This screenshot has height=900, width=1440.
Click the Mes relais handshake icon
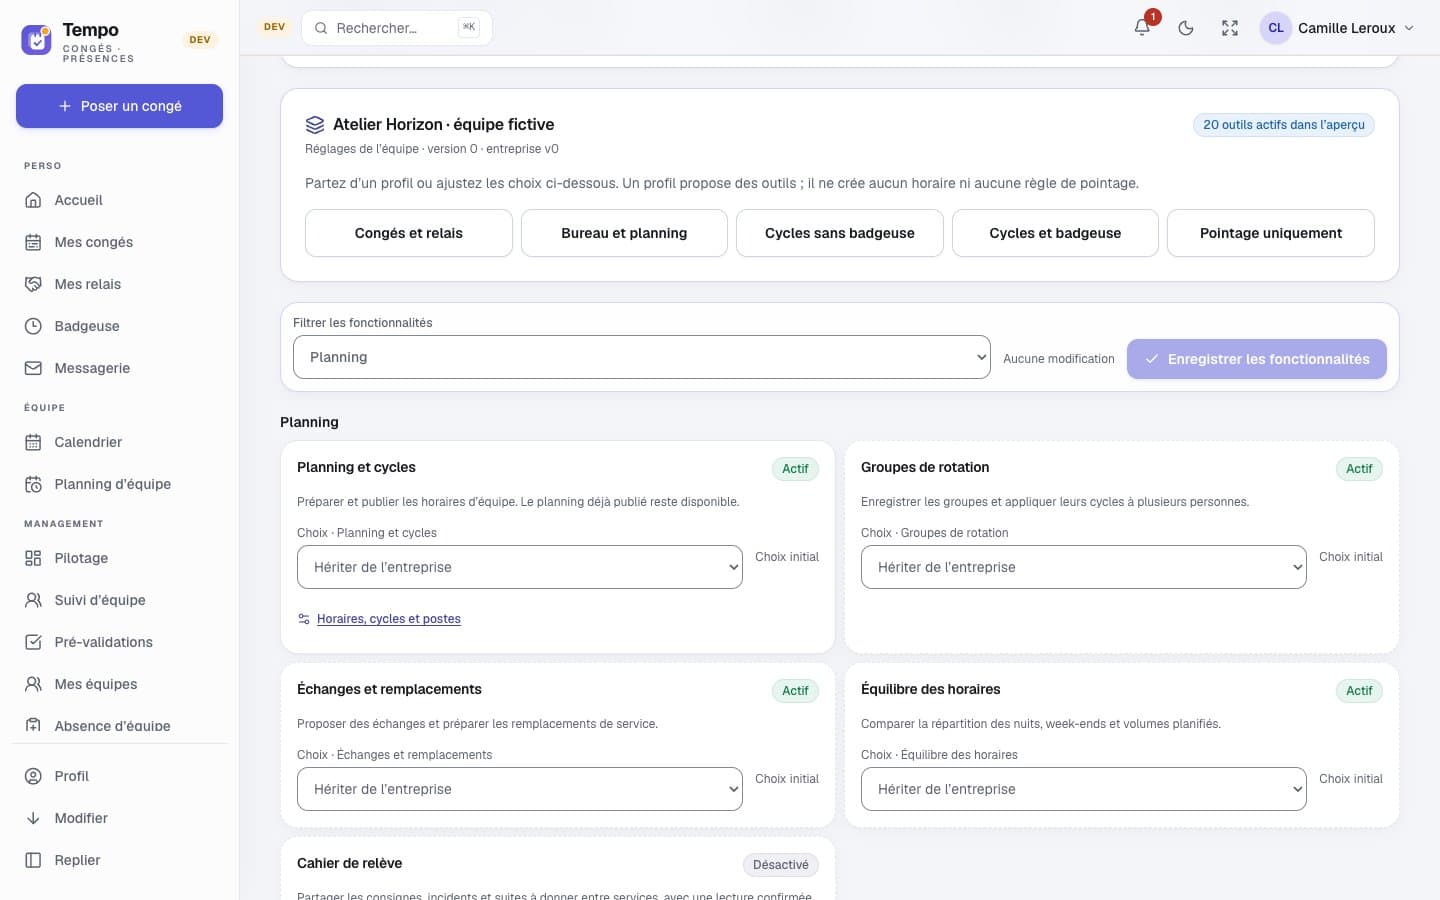pyautogui.click(x=33, y=284)
